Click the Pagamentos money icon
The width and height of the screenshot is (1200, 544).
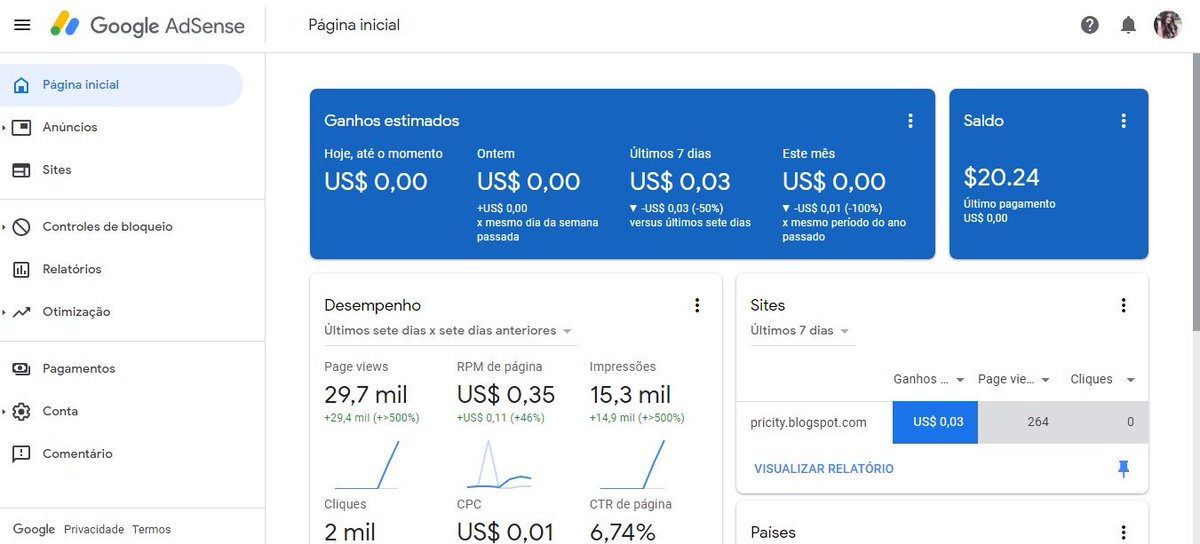[x=21, y=369]
